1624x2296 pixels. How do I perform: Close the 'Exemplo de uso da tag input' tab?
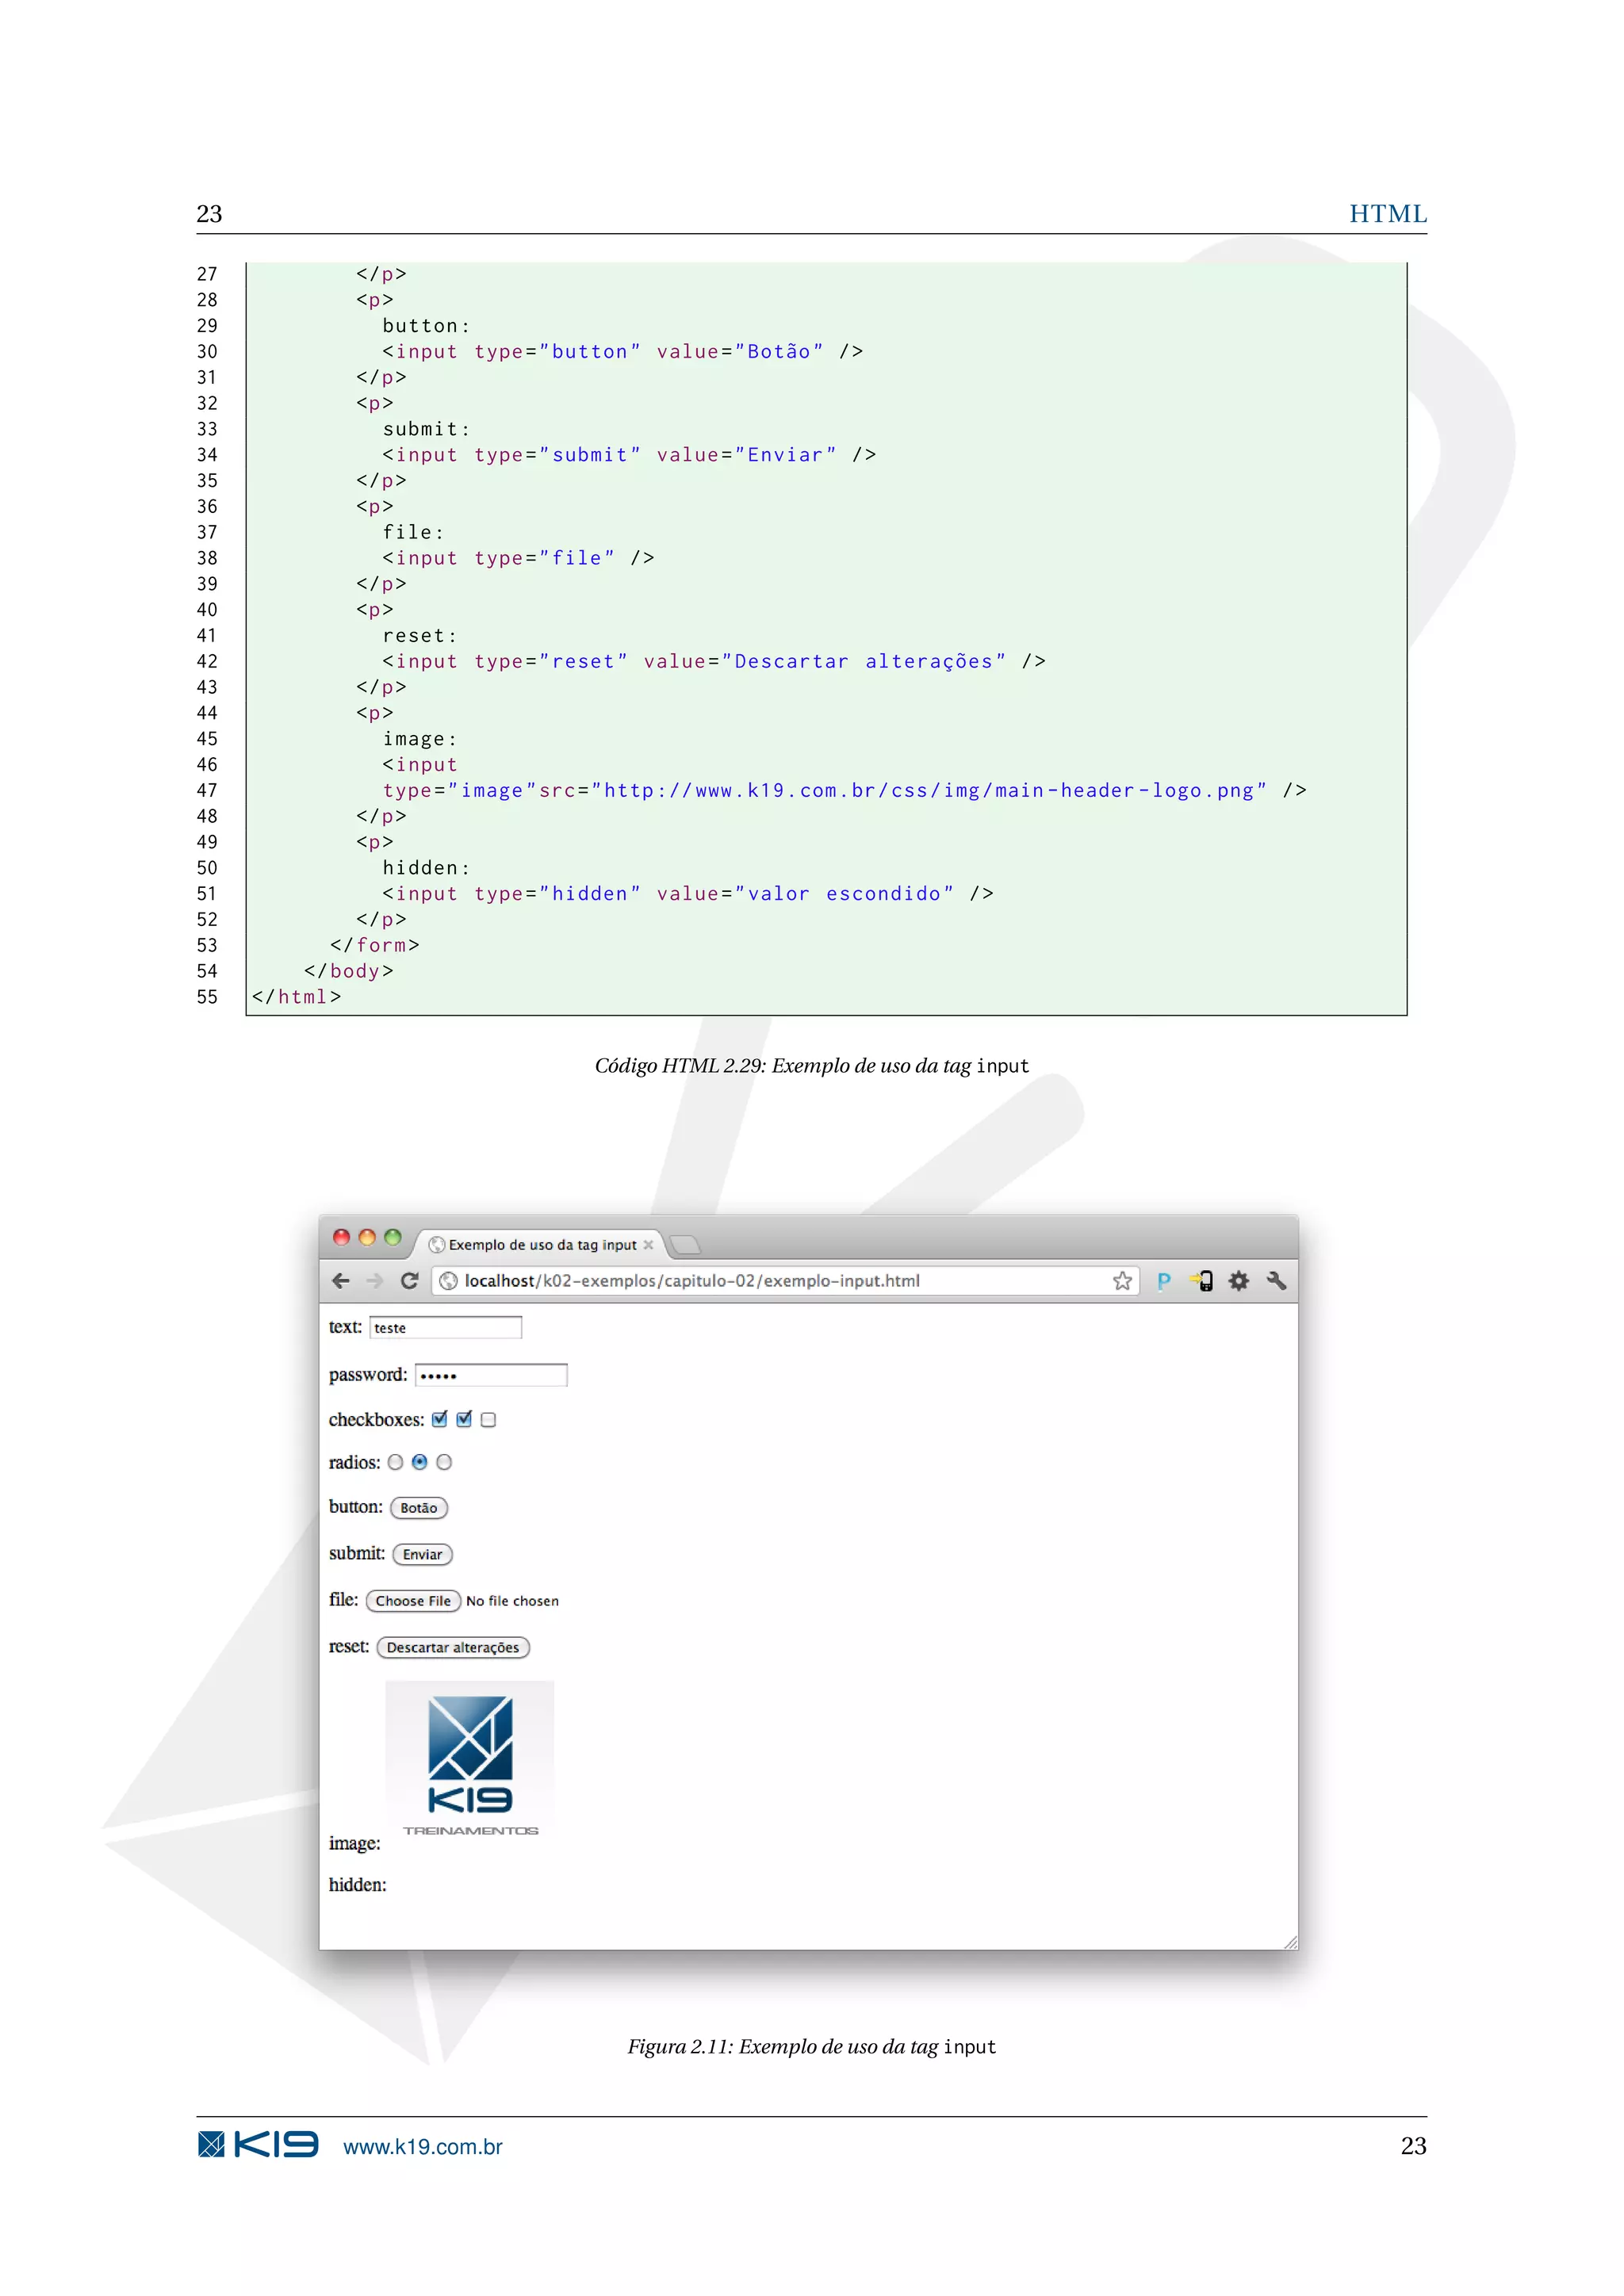pyautogui.click(x=648, y=1245)
